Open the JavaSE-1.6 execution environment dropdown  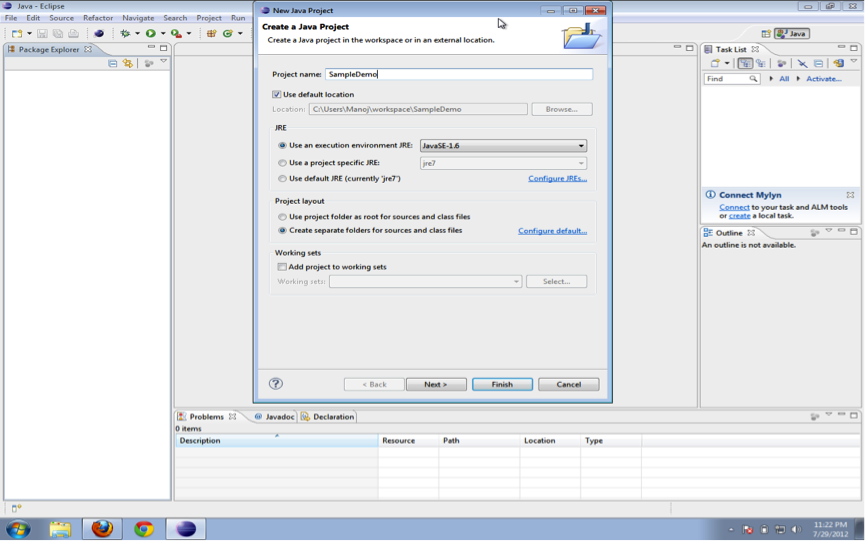503,146
